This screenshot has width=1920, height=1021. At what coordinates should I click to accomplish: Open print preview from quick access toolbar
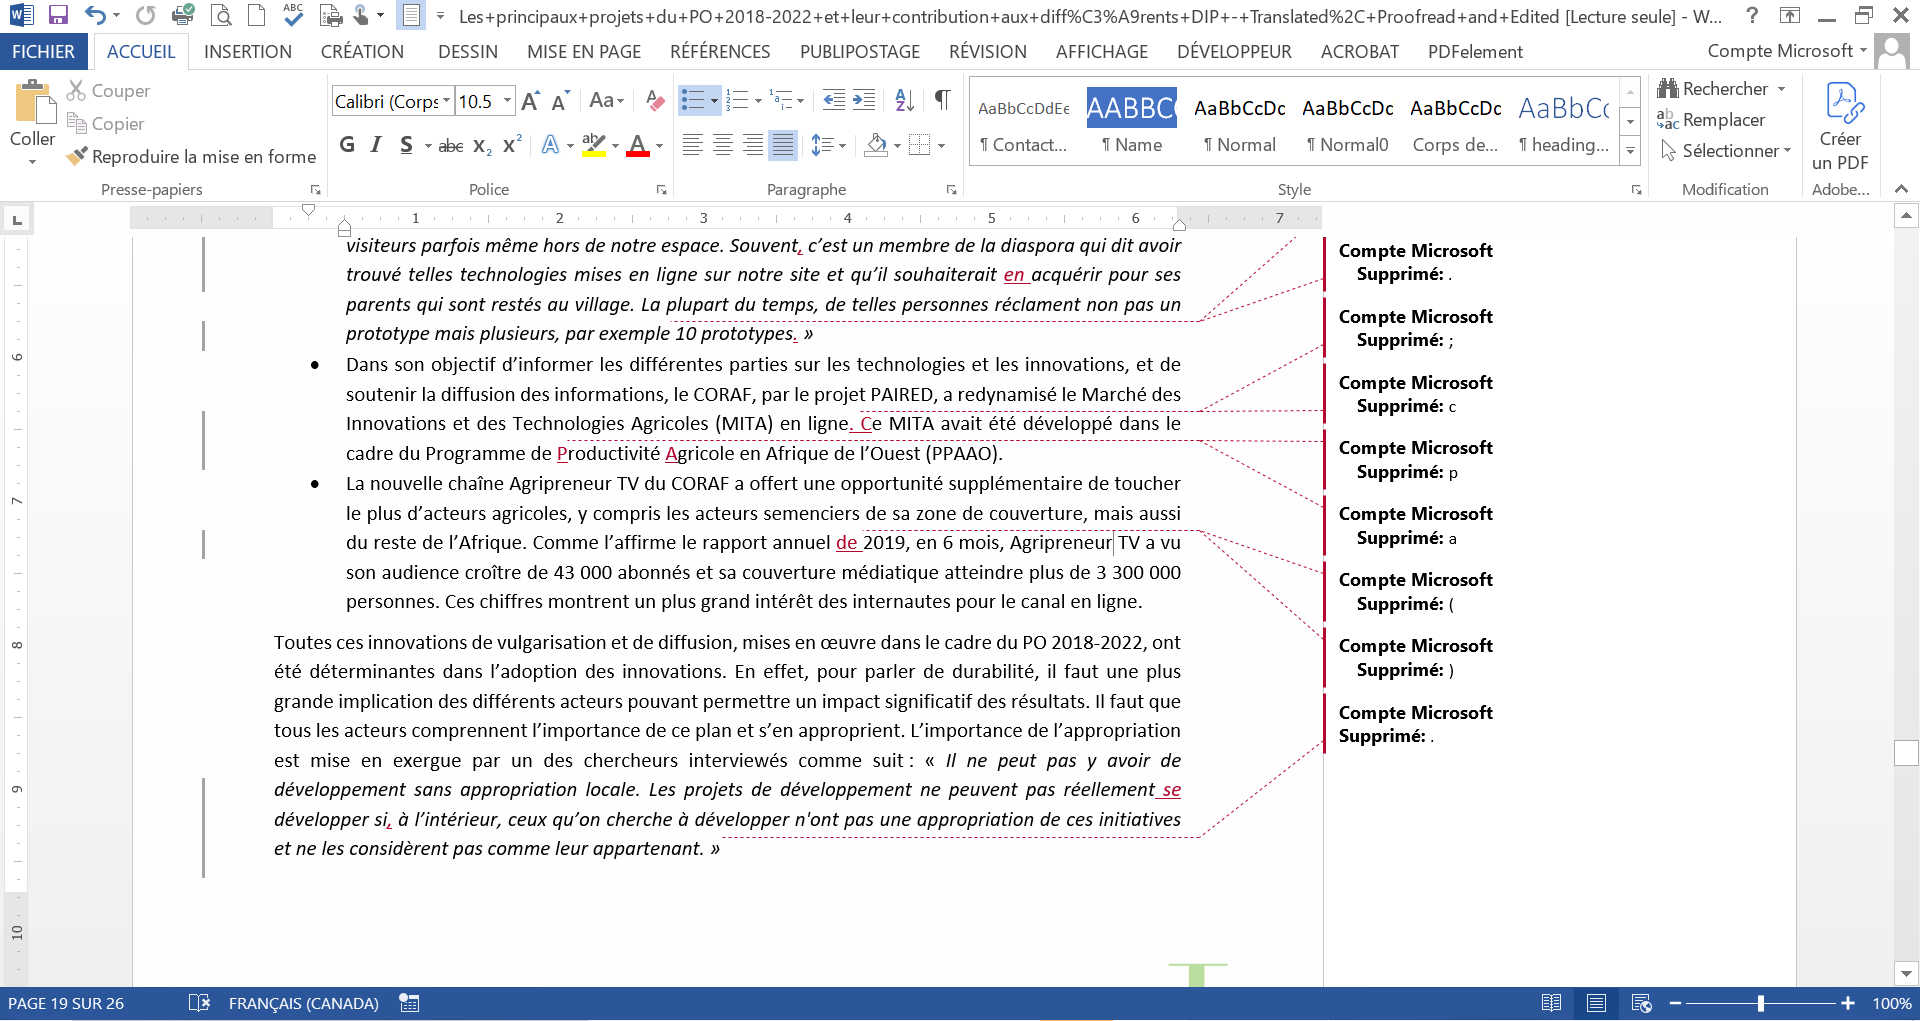221,15
